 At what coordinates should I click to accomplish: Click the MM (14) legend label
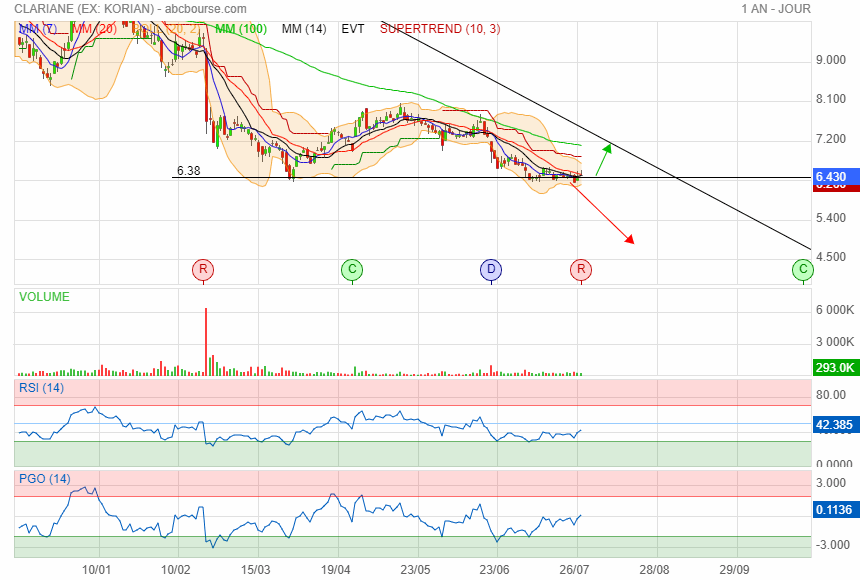(x=304, y=29)
